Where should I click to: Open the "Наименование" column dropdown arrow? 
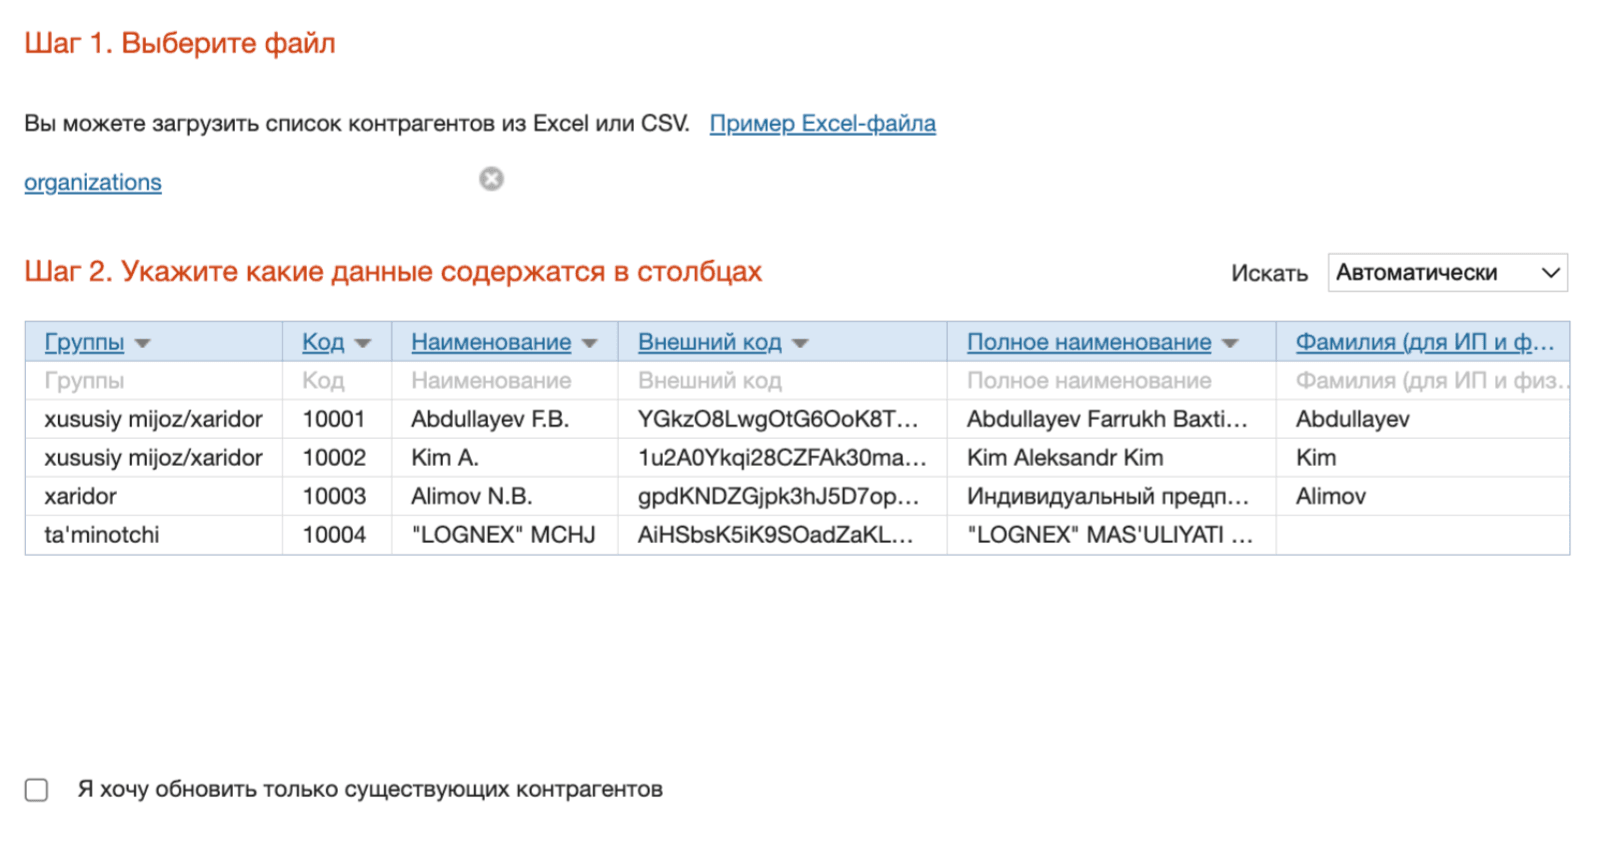pos(588,341)
